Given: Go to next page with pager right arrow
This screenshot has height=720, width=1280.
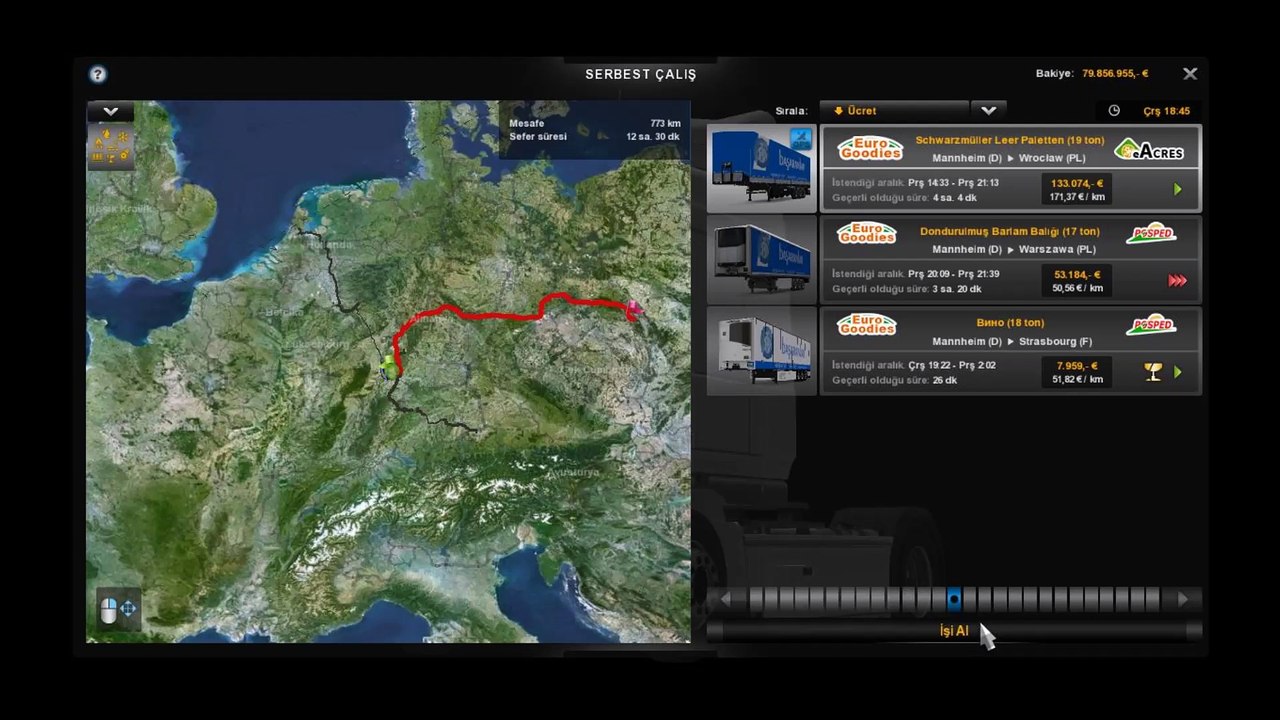Looking at the screenshot, I should coord(1183,599).
